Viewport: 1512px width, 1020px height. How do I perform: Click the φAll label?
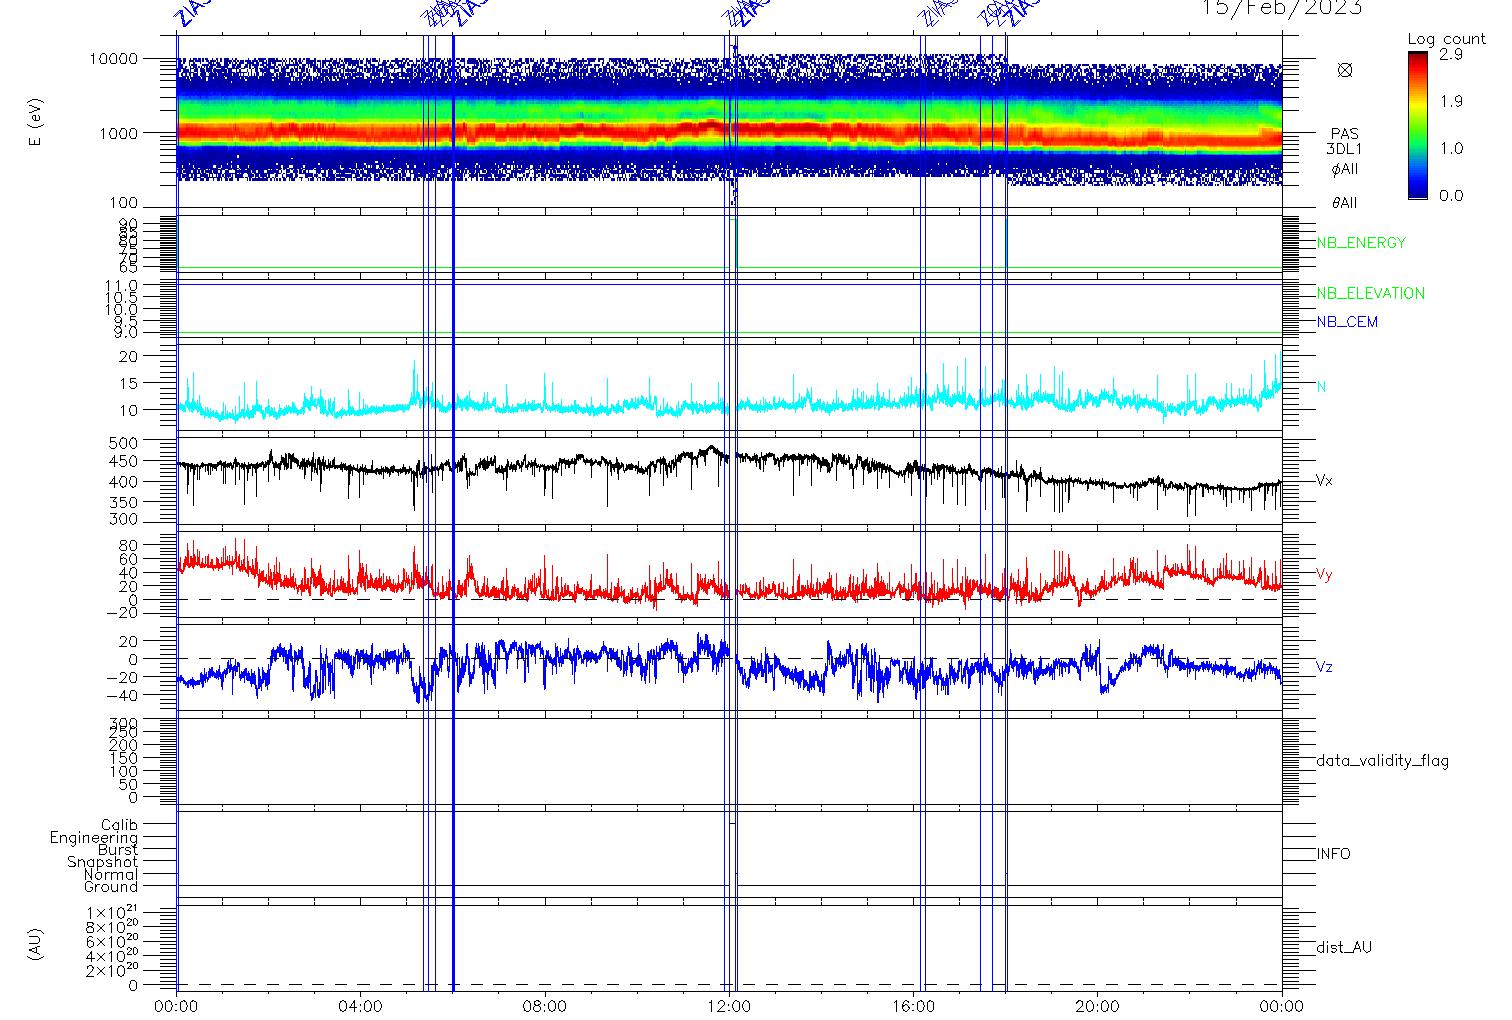click(1344, 169)
